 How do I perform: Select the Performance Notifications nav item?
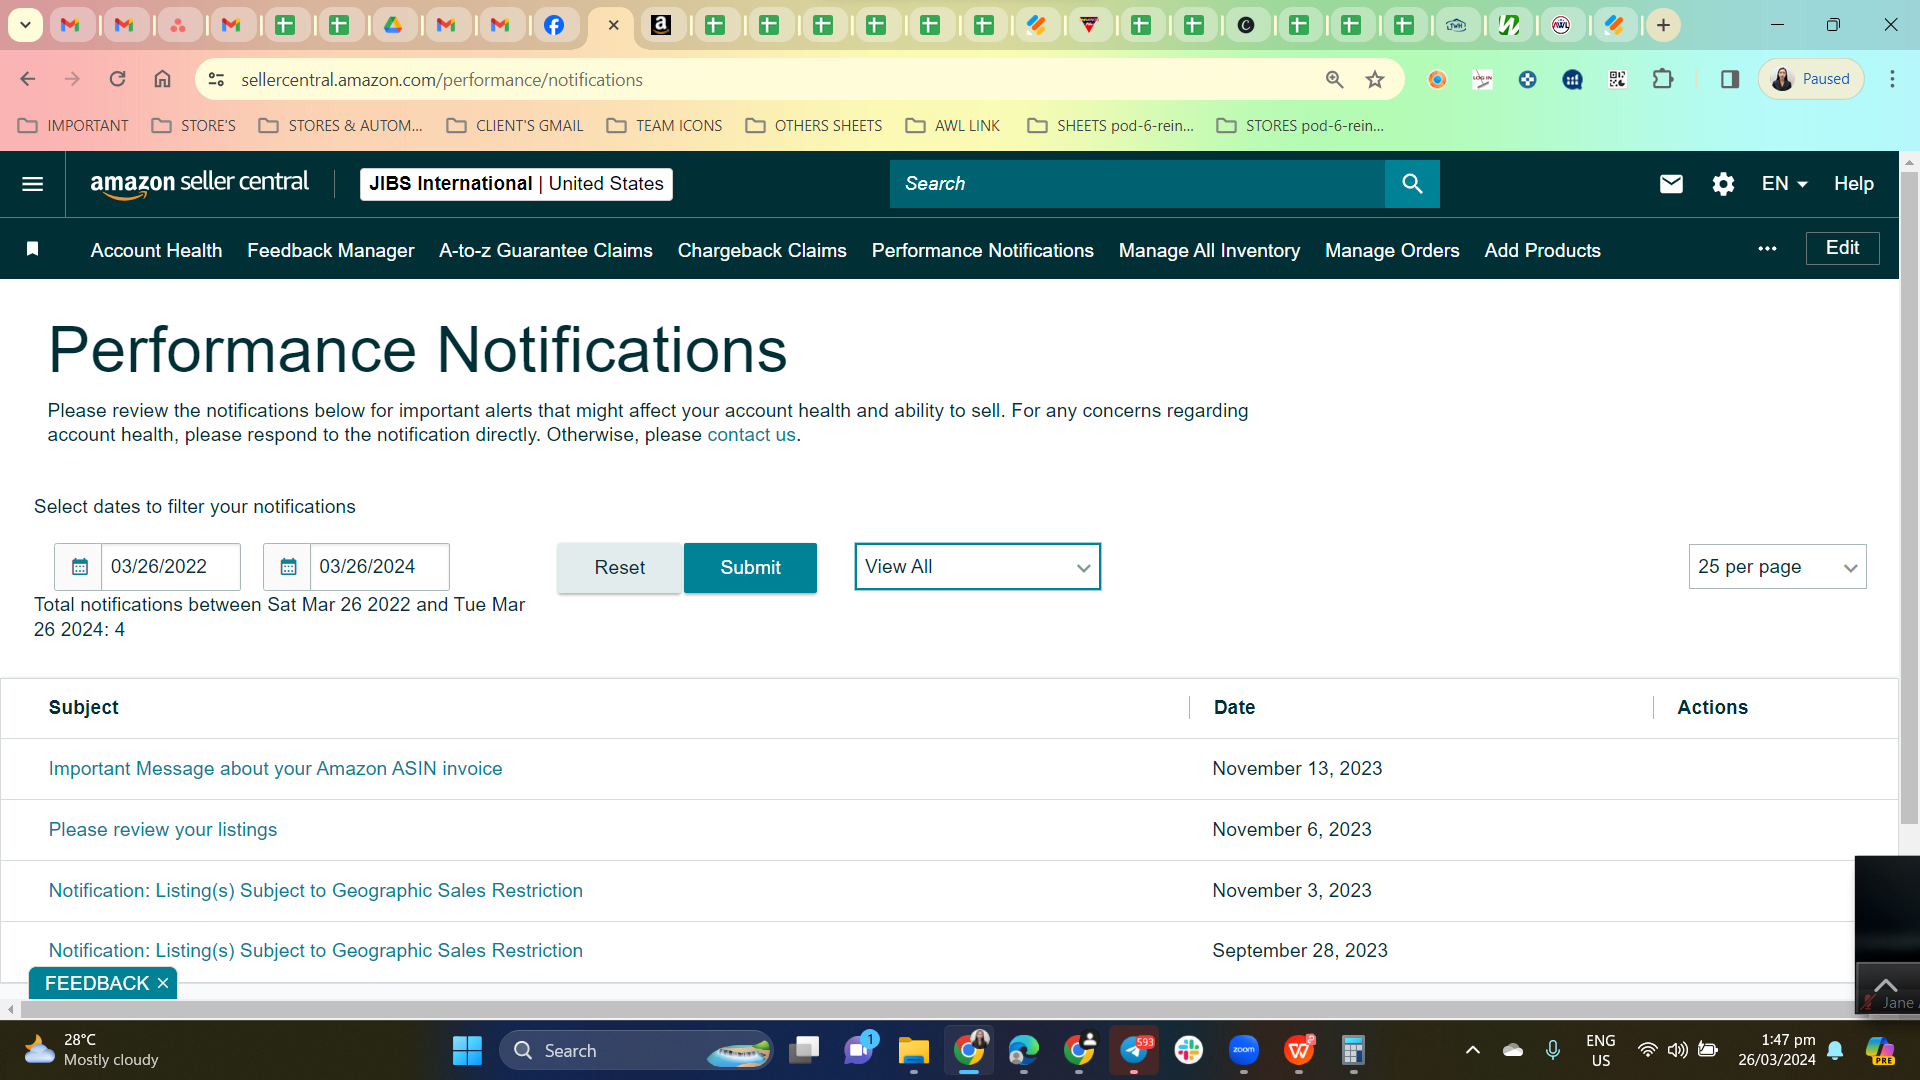click(982, 251)
